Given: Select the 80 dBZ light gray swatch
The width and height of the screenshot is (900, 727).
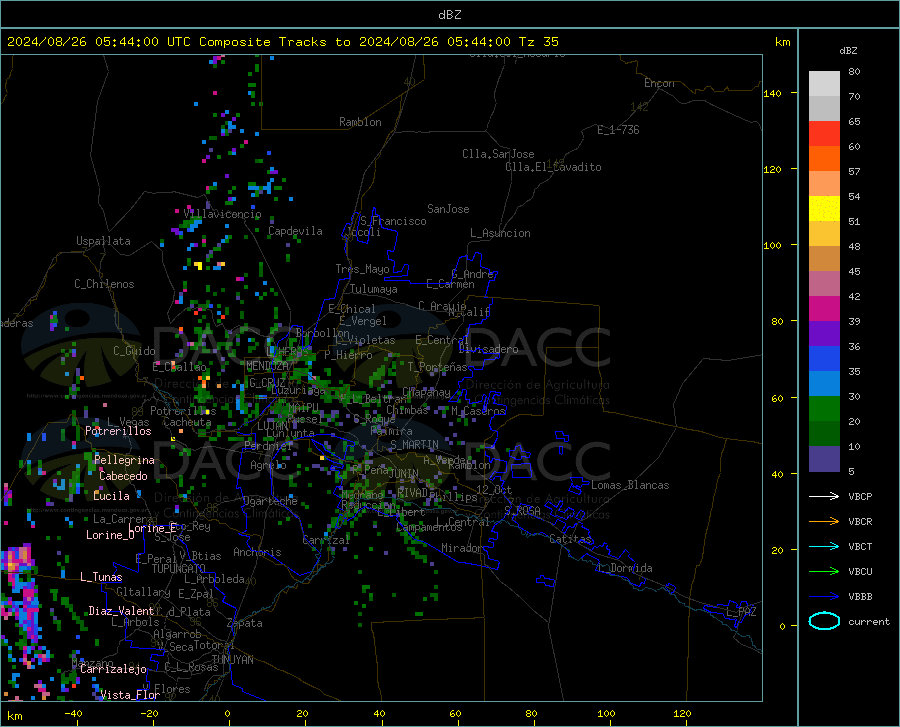Looking at the screenshot, I should click(x=824, y=84).
